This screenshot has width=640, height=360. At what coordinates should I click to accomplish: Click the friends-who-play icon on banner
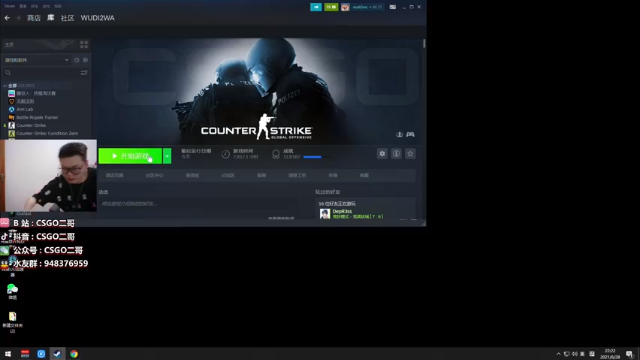pyautogui.click(x=400, y=134)
